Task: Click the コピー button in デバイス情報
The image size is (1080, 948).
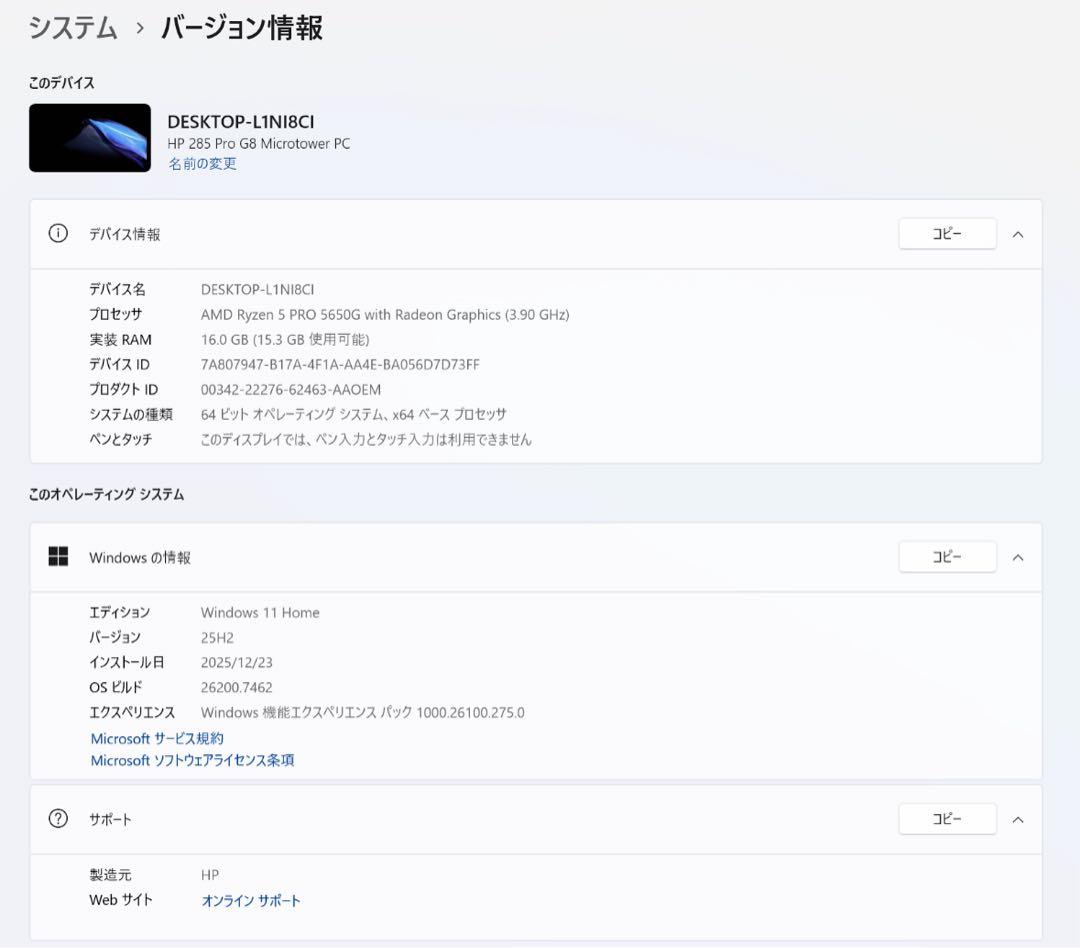Action: tap(946, 233)
